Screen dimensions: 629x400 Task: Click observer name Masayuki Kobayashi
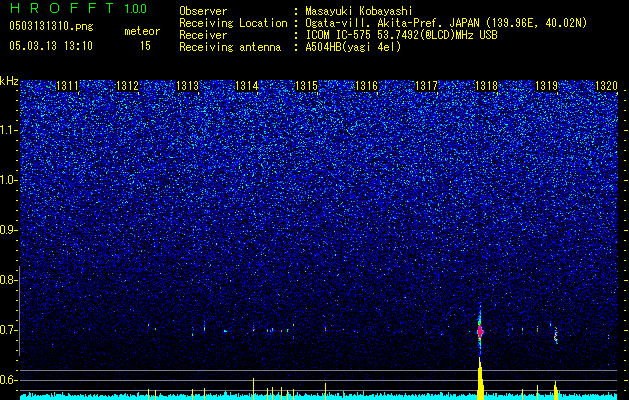pyautogui.click(x=359, y=12)
